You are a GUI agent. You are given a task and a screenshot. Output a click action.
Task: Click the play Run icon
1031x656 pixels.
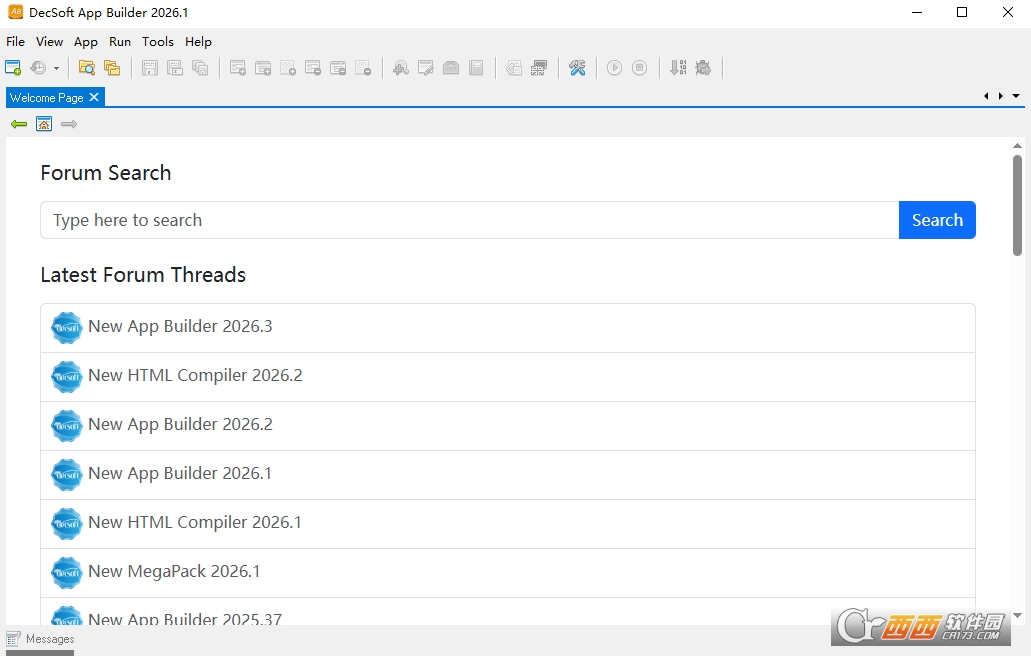614,68
